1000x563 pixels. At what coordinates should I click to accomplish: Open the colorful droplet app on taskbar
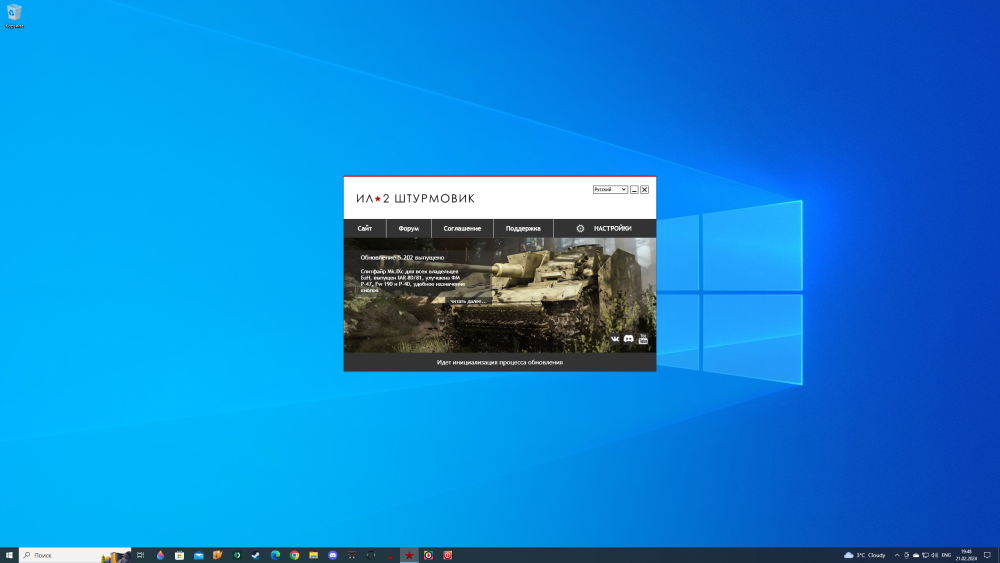tap(160, 555)
